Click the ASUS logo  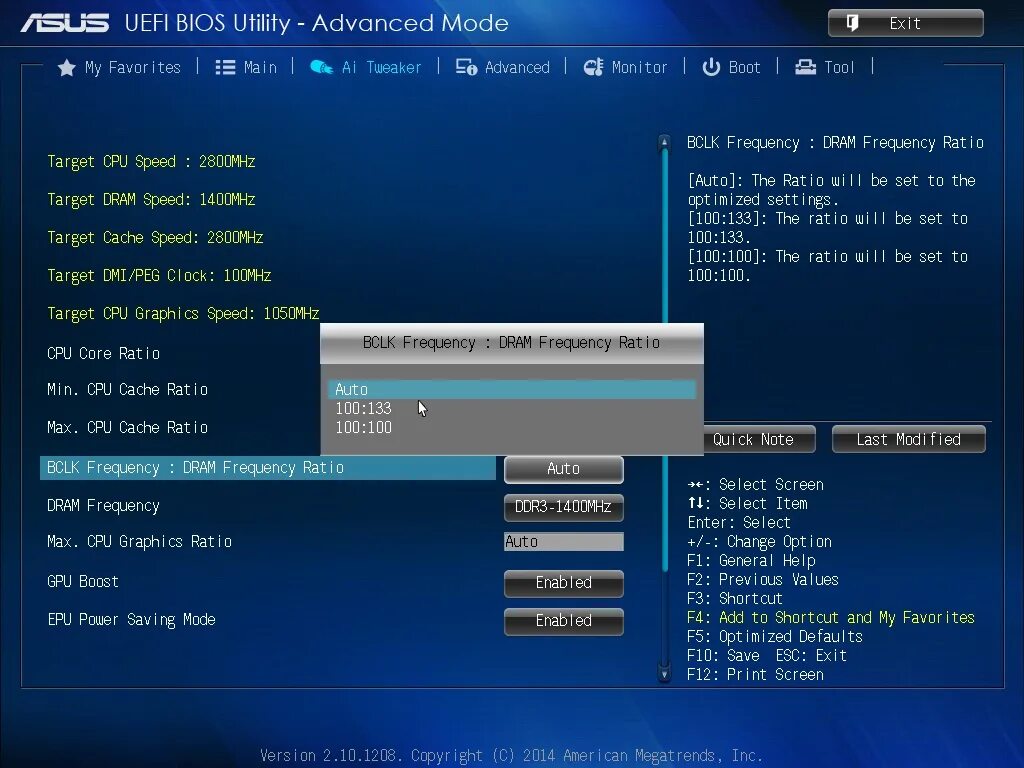65,23
